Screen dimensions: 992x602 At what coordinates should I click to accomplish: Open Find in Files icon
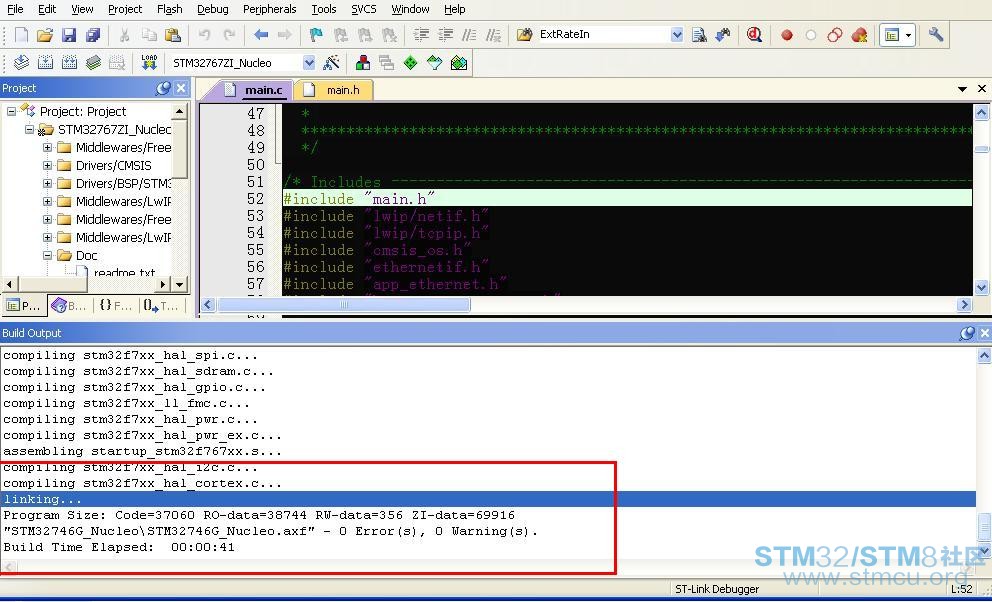point(524,35)
